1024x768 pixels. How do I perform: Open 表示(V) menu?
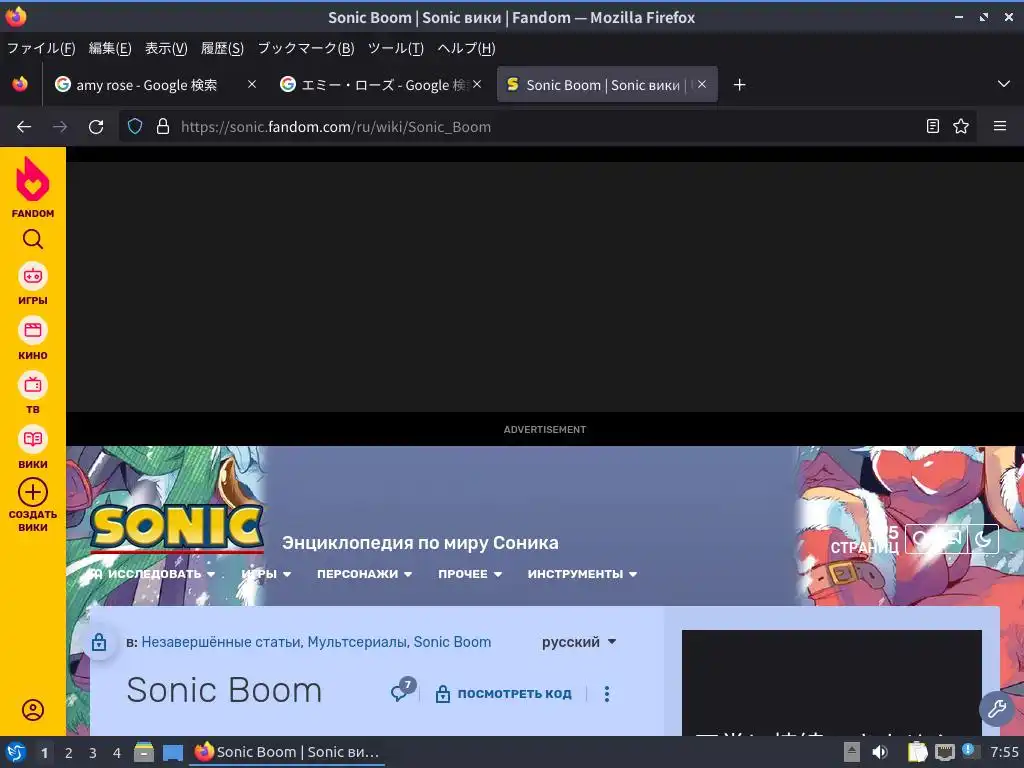pos(166,48)
